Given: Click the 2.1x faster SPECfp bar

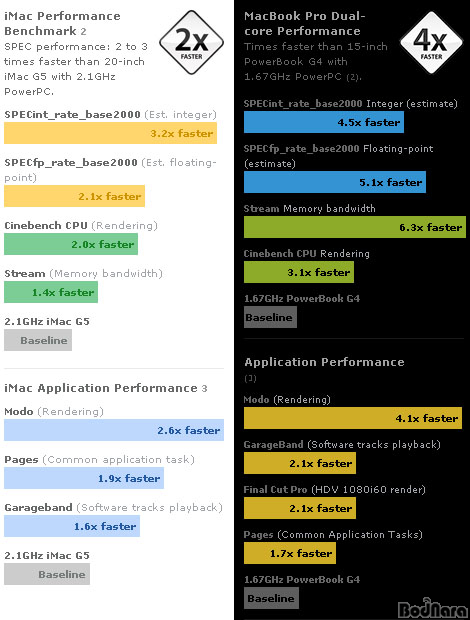Looking at the screenshot, I should pyautogui.click(x=74, y=196).
